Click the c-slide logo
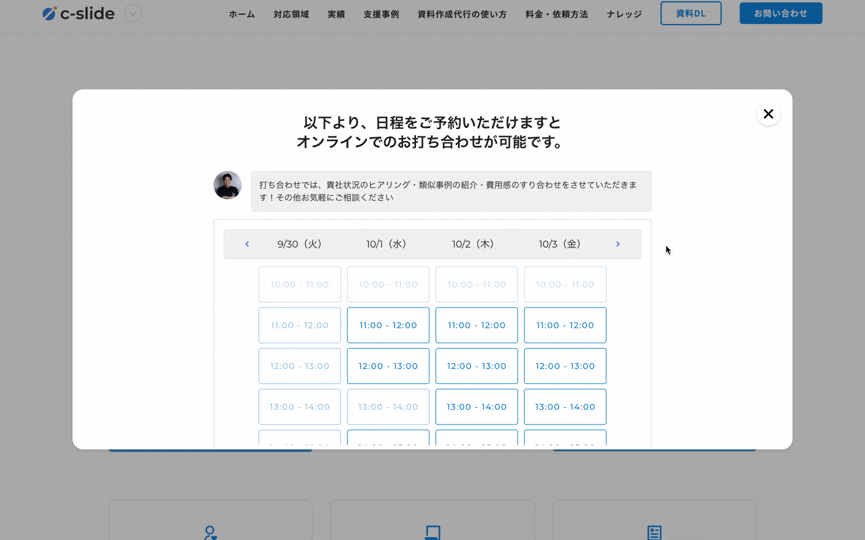This screenshot has width=865, height=540. coord(78,14)
